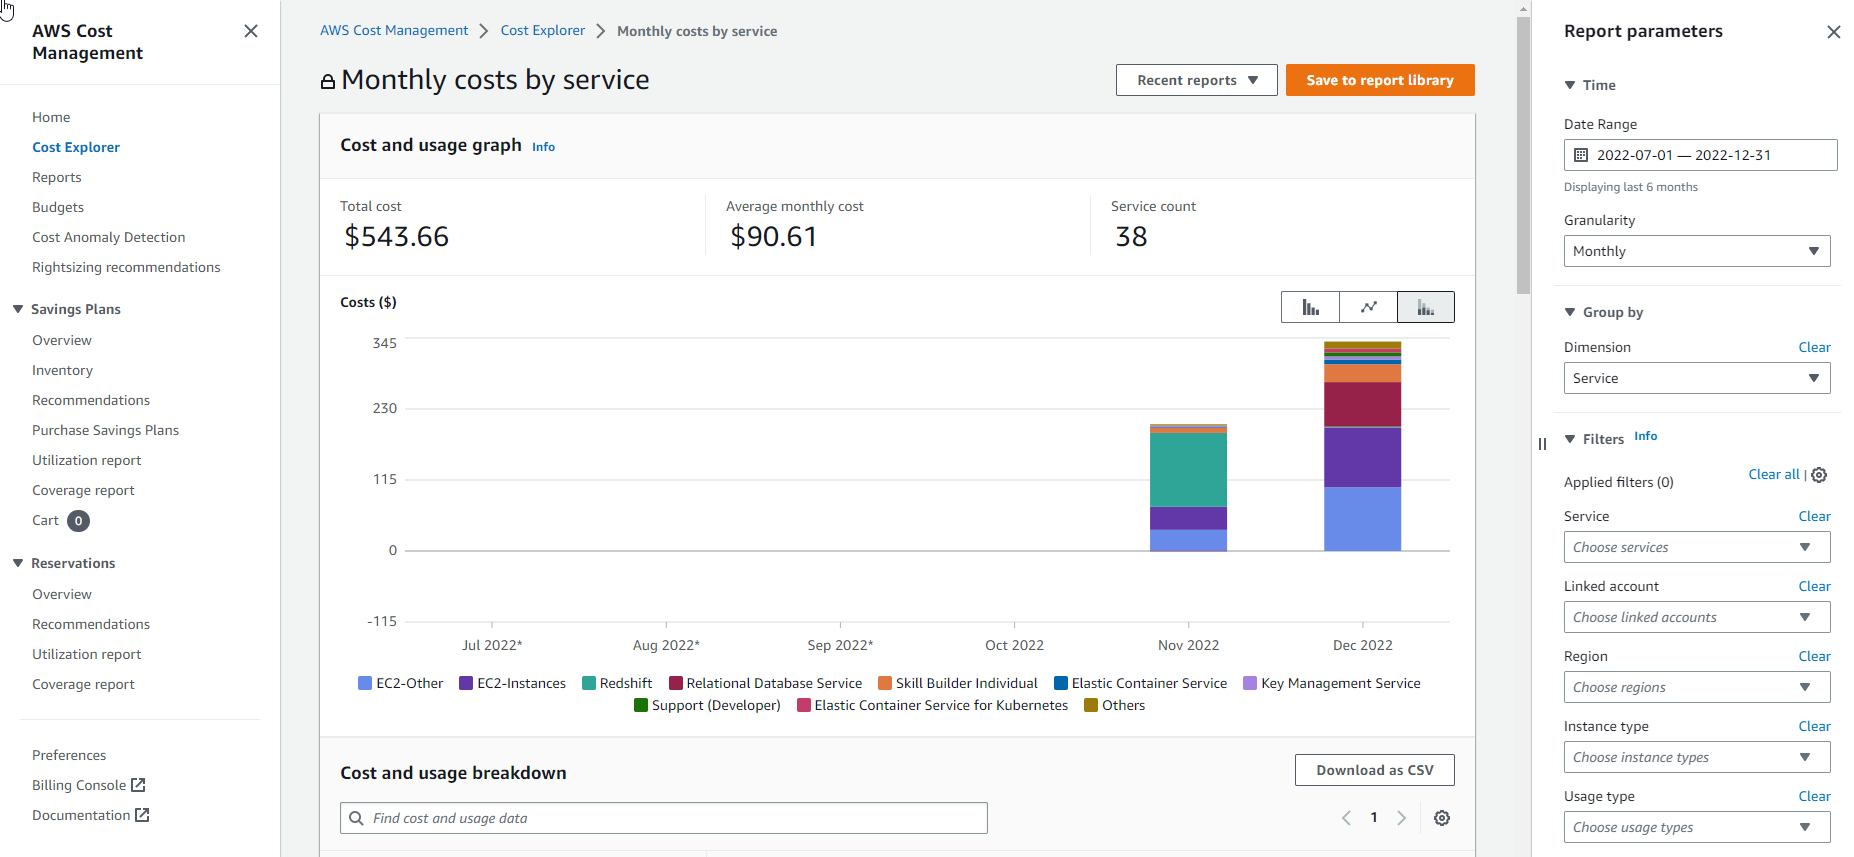Click the Billing Console external link icon

point(139,785)
